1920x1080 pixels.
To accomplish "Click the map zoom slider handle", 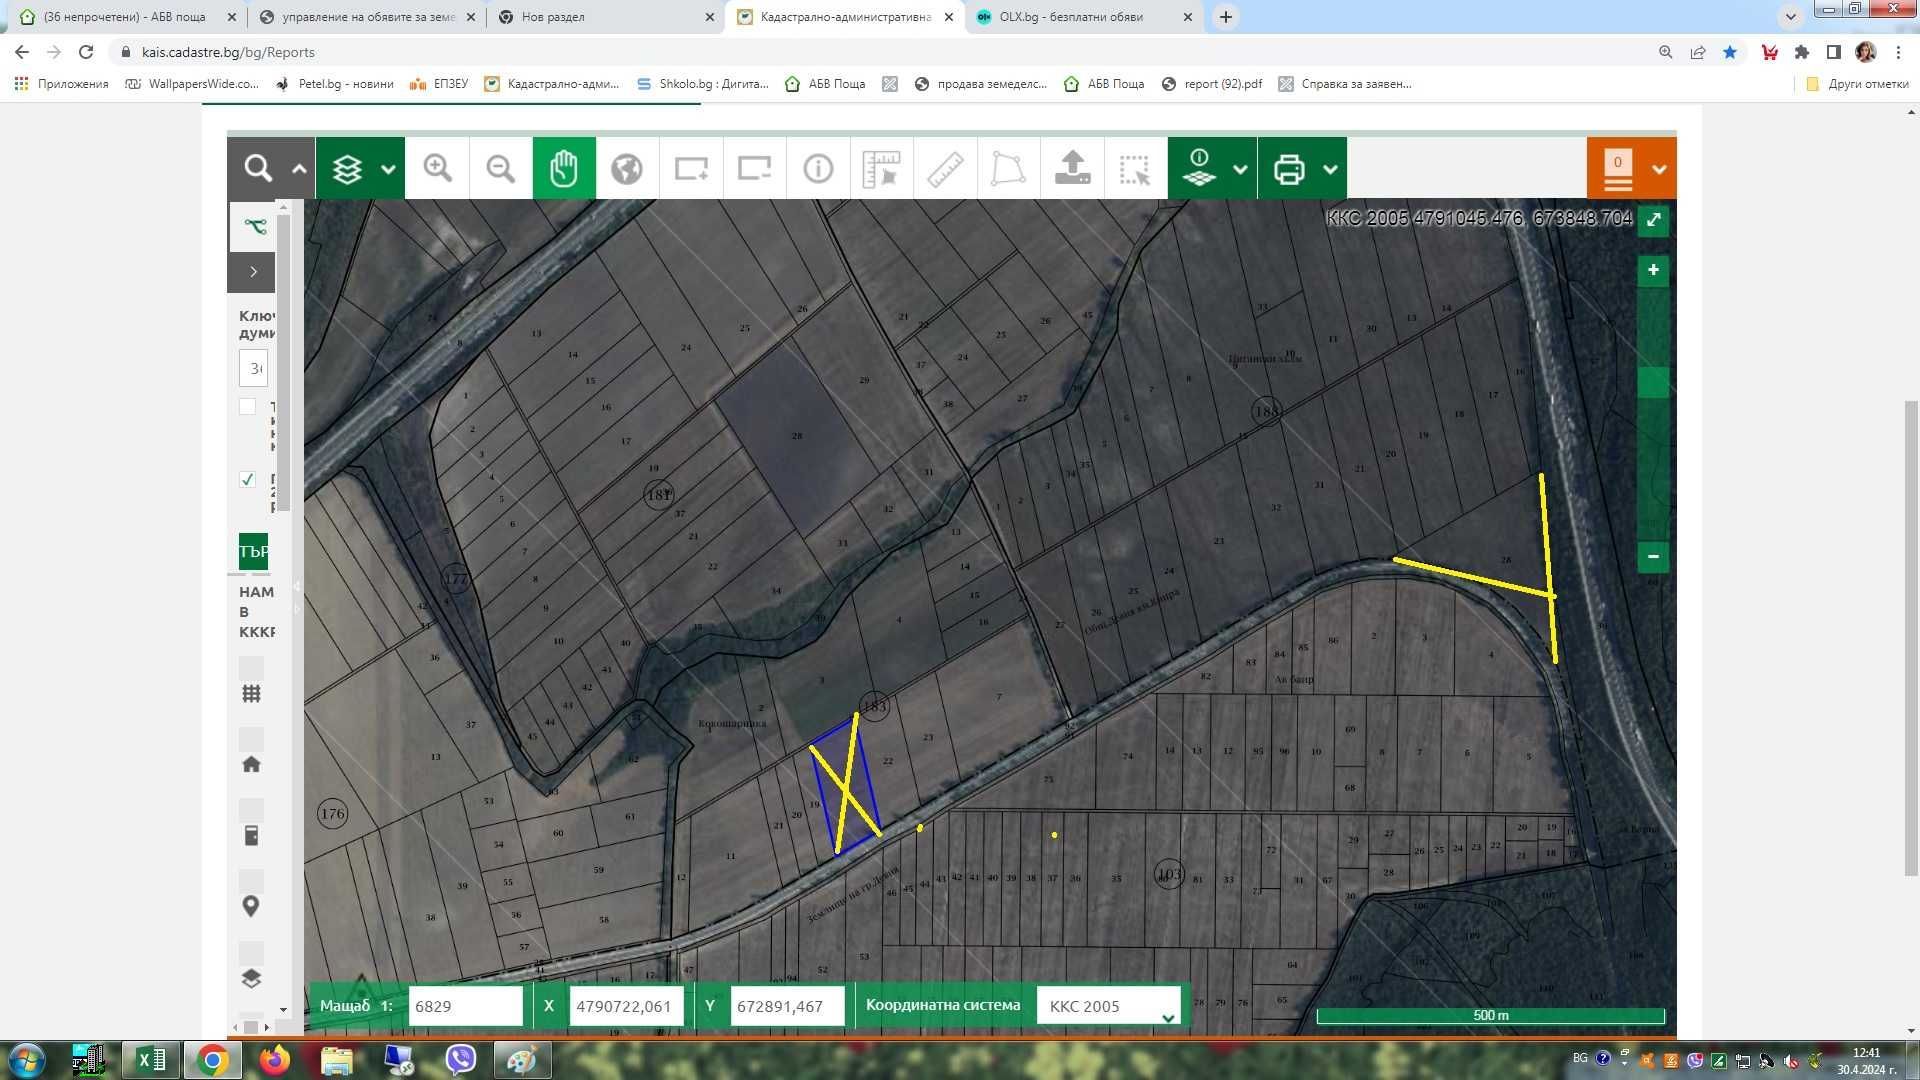I will point(1653,383).
